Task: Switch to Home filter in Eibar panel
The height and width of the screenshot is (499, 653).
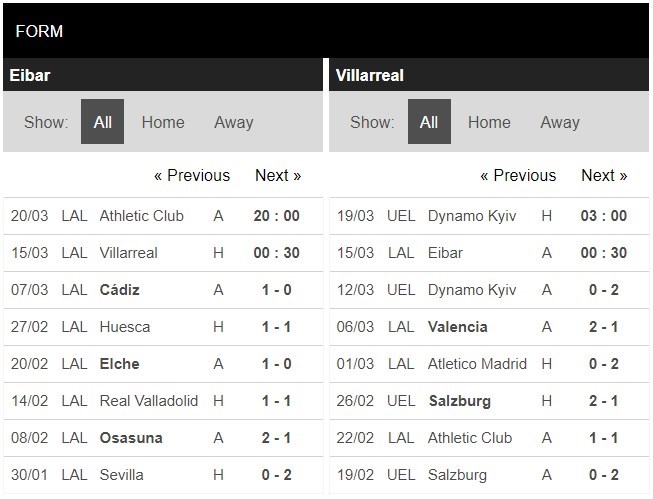Action: [162, 122]
